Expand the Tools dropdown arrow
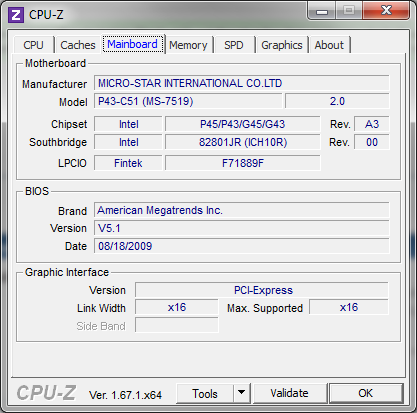Viewport: 417px width, 413px height. pyautogui.click(x=242, y=393)
